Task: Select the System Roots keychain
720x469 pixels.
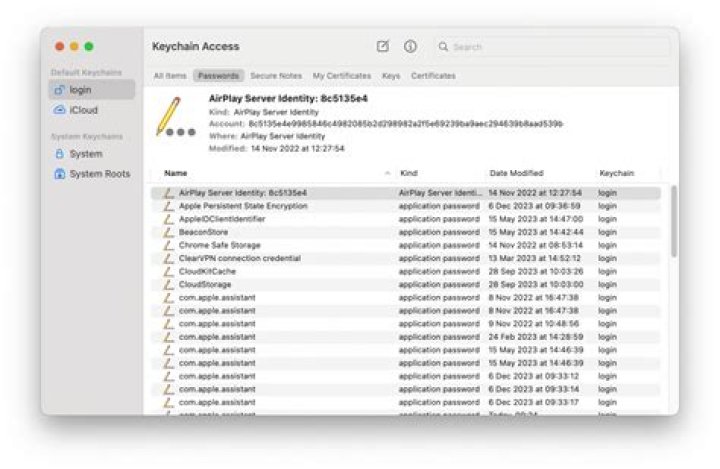Action: 92,174
